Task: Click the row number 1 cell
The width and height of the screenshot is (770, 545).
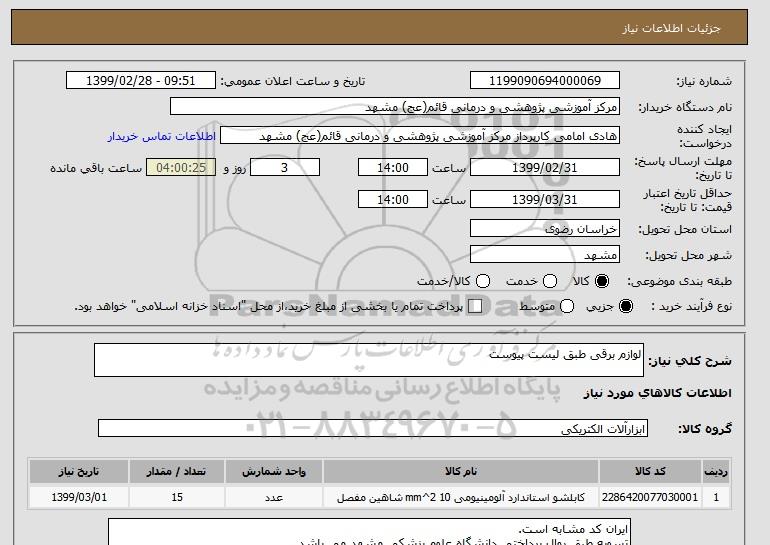Action: pyautogui.click(x=716, y=497)
